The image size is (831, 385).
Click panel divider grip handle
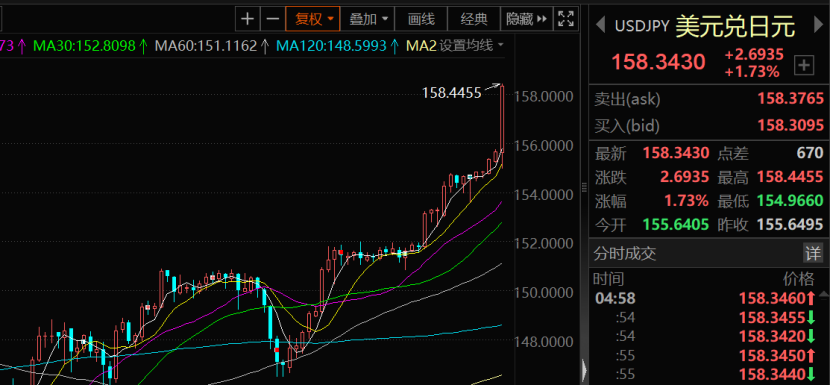[585, 187]
